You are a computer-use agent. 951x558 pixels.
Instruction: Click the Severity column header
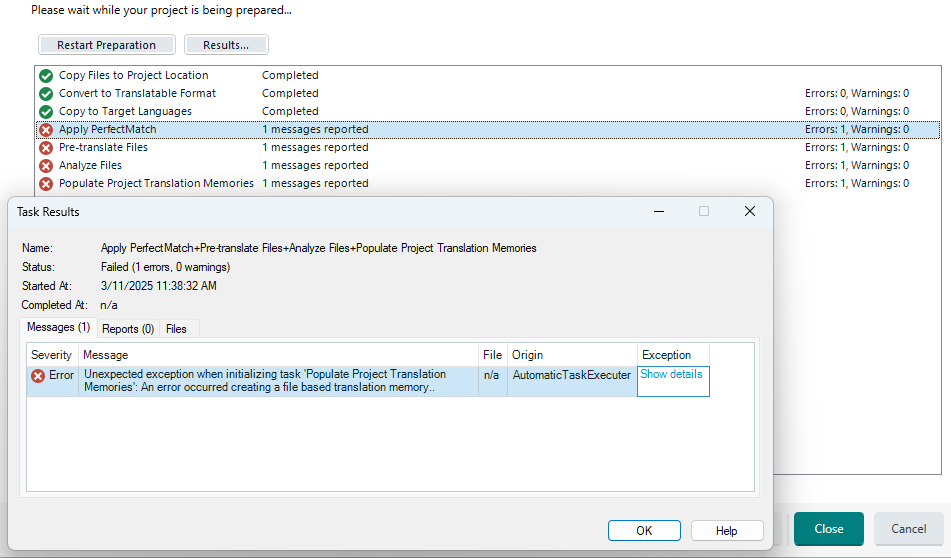point(52,355)
